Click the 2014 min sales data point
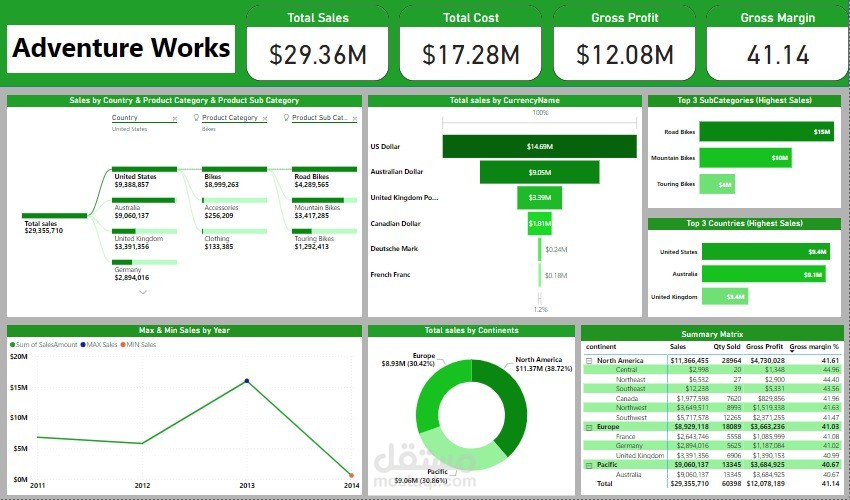This screenshot has height=500, width=850. [x=351, y=476]
